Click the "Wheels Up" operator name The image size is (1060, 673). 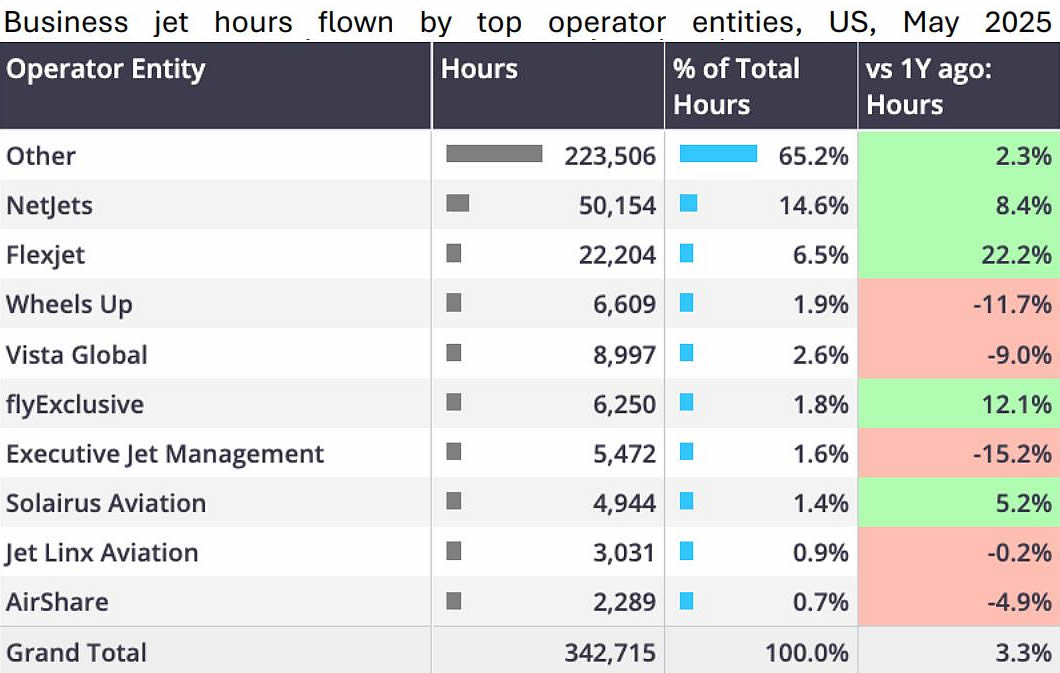tap(69, 305)
